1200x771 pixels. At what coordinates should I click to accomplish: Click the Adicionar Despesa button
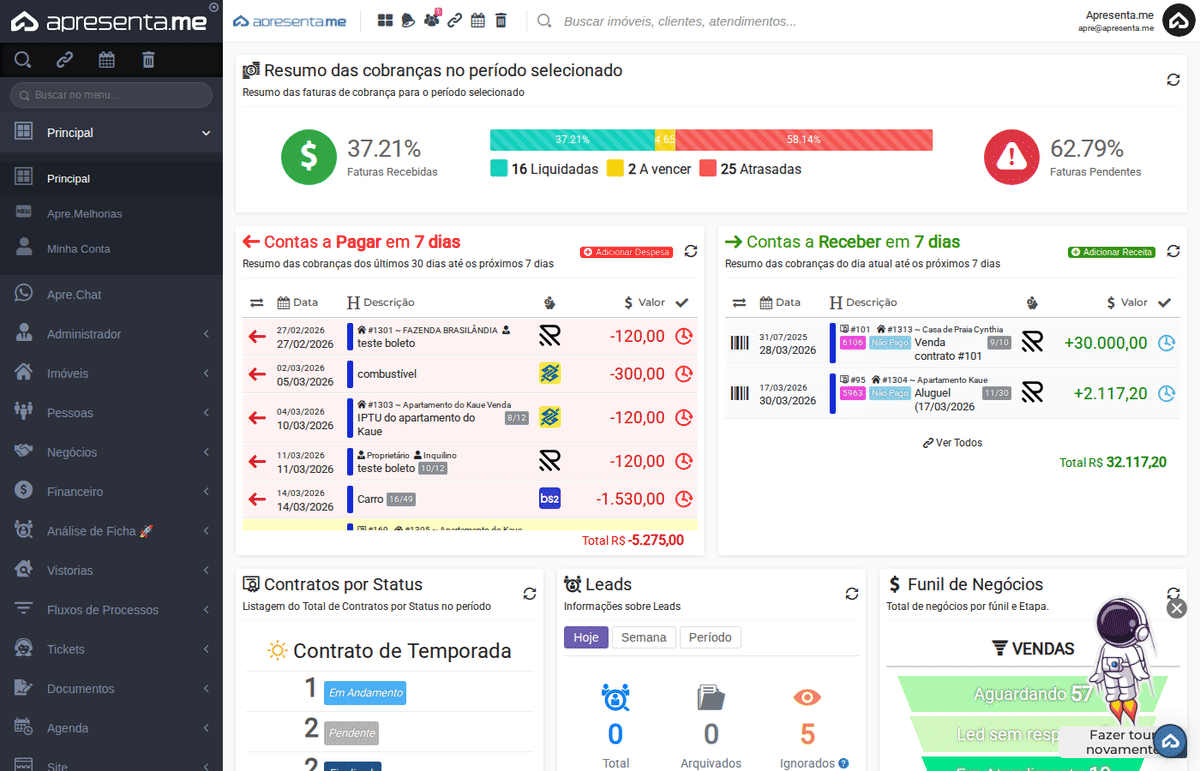click(x=627, y=252)
